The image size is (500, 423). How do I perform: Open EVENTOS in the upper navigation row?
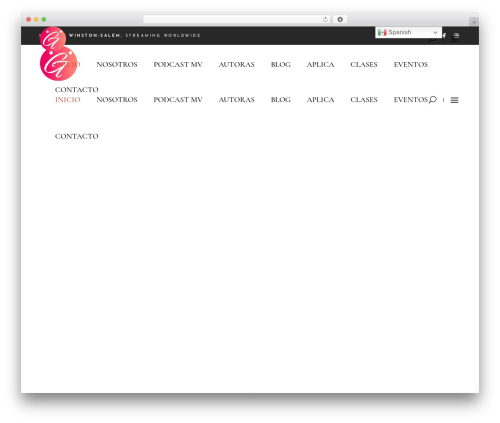coord(411,64)
